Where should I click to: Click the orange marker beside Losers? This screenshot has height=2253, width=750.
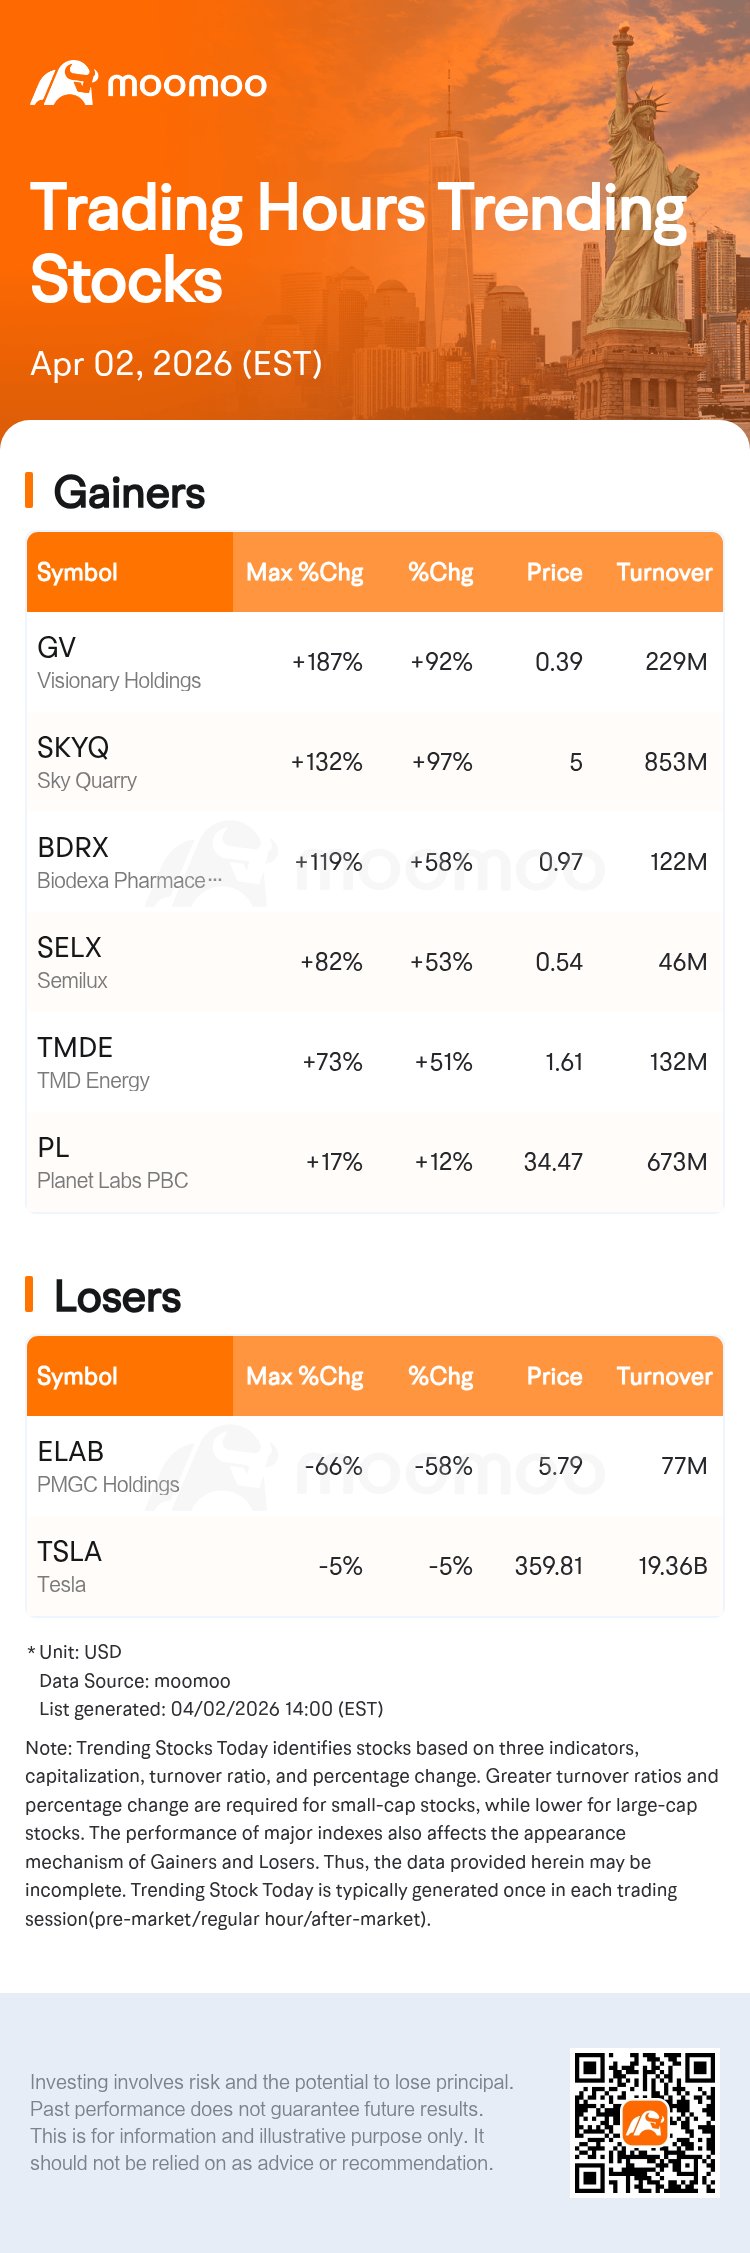click(x=29, y=1294)
